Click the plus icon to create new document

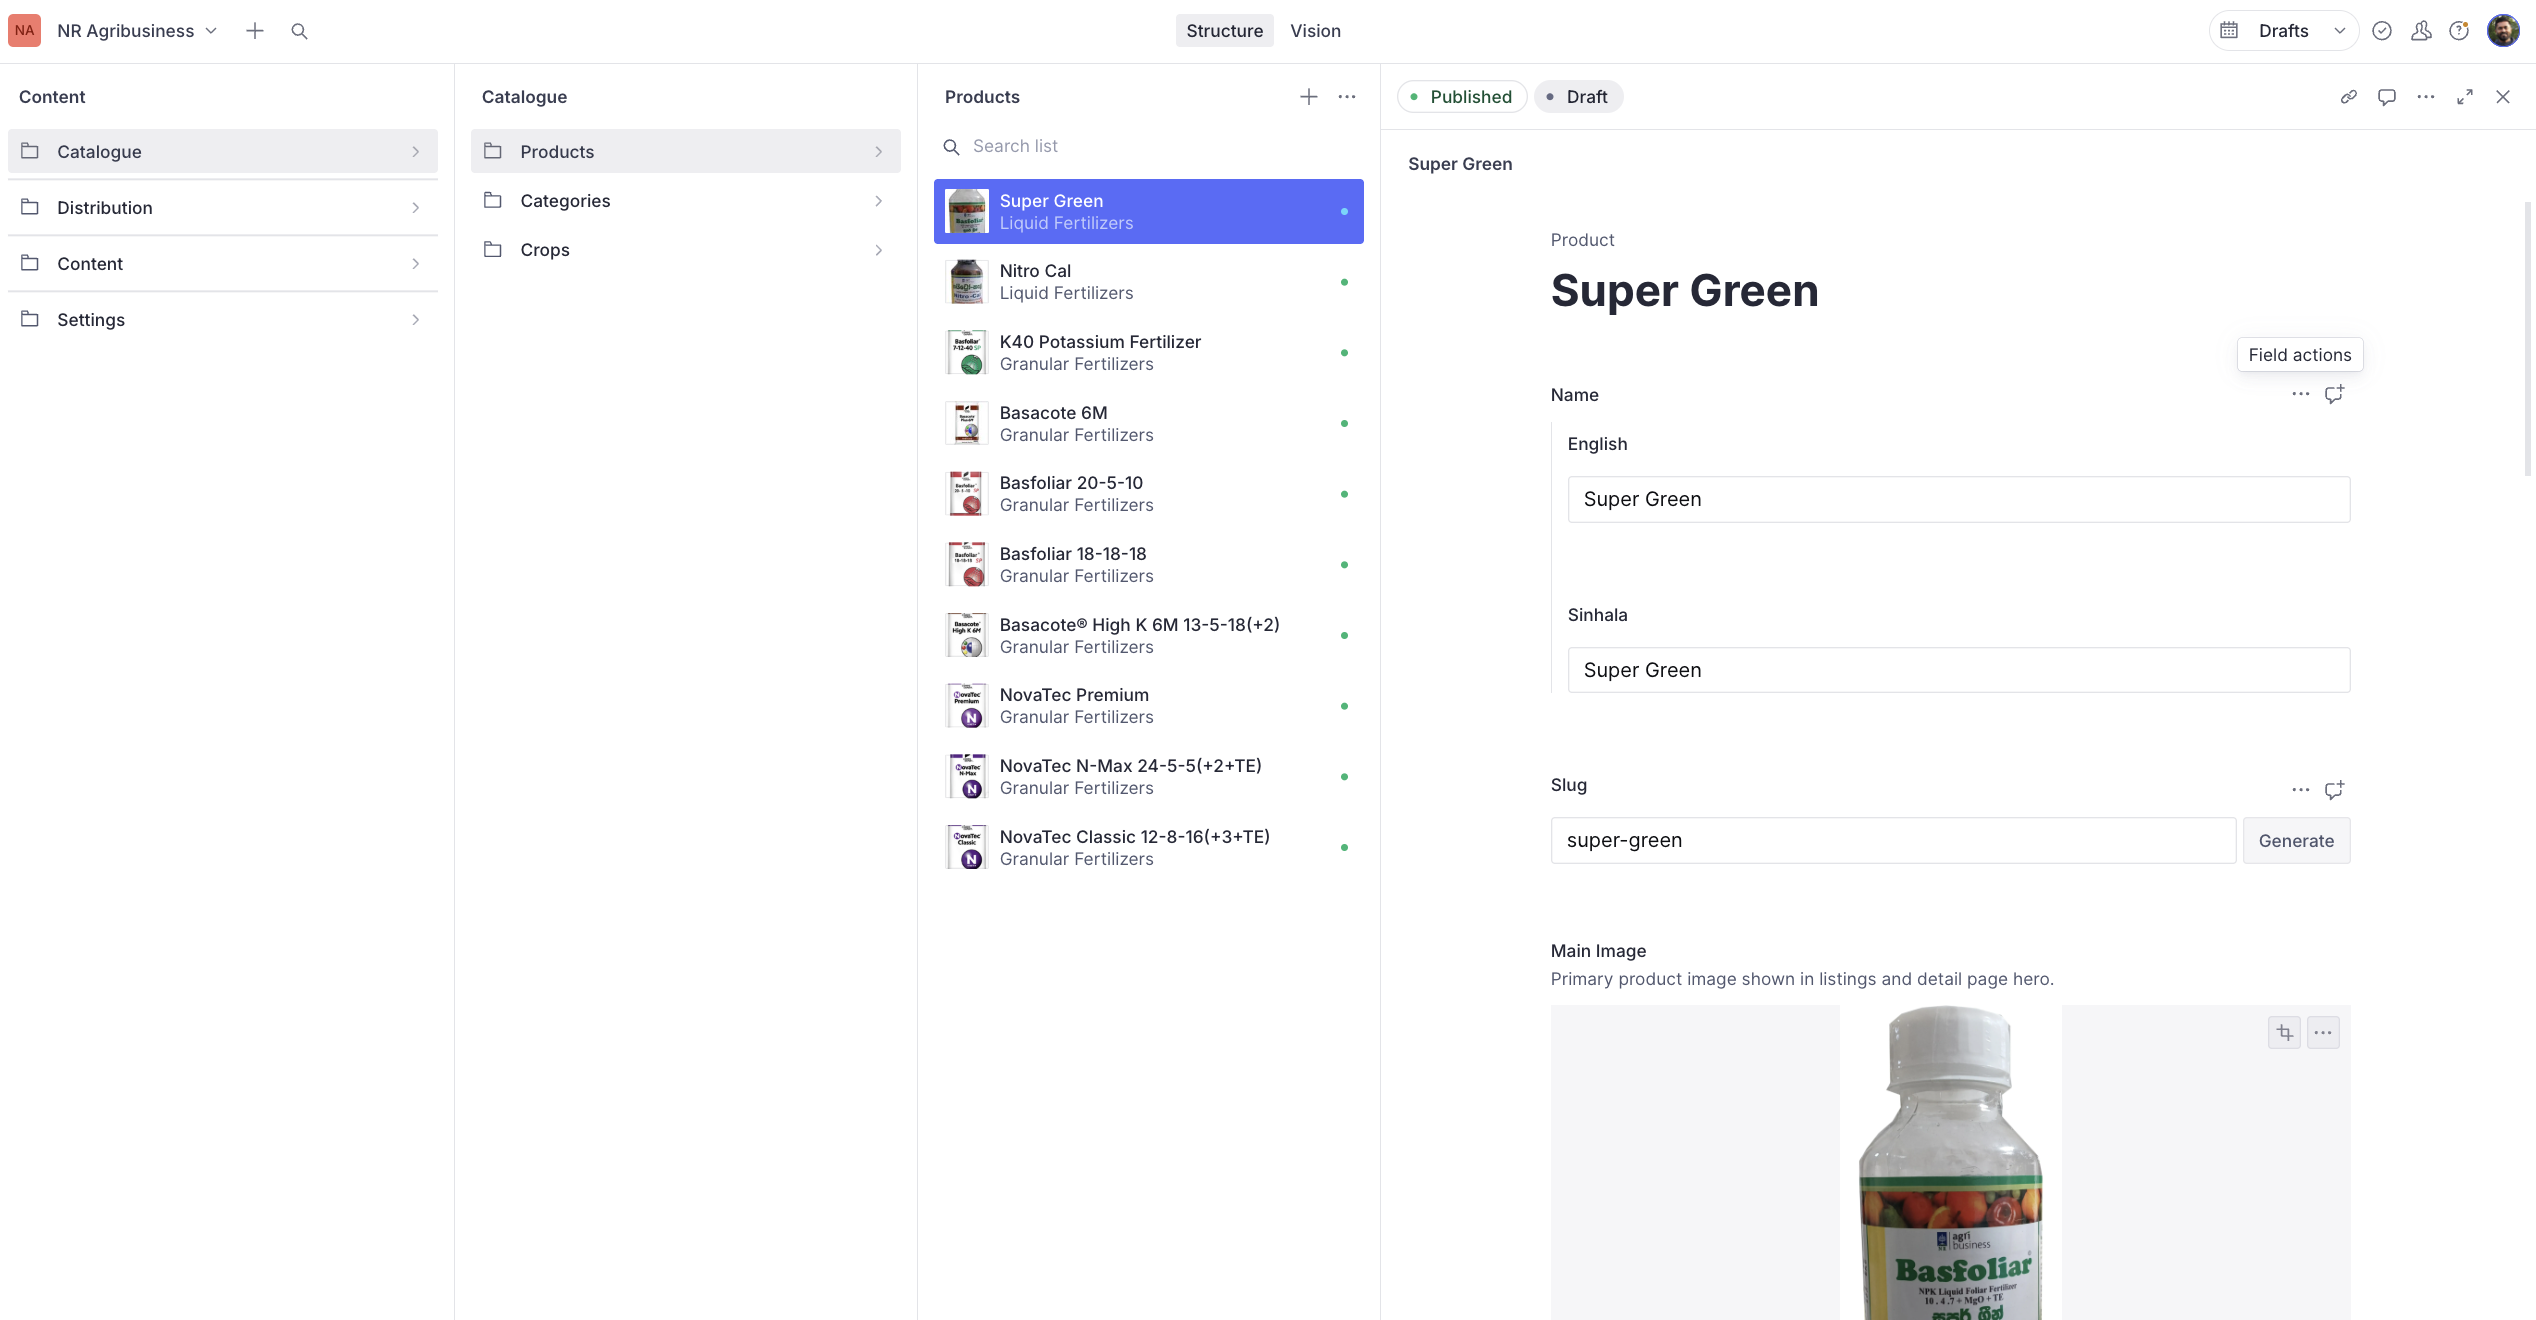255,31
